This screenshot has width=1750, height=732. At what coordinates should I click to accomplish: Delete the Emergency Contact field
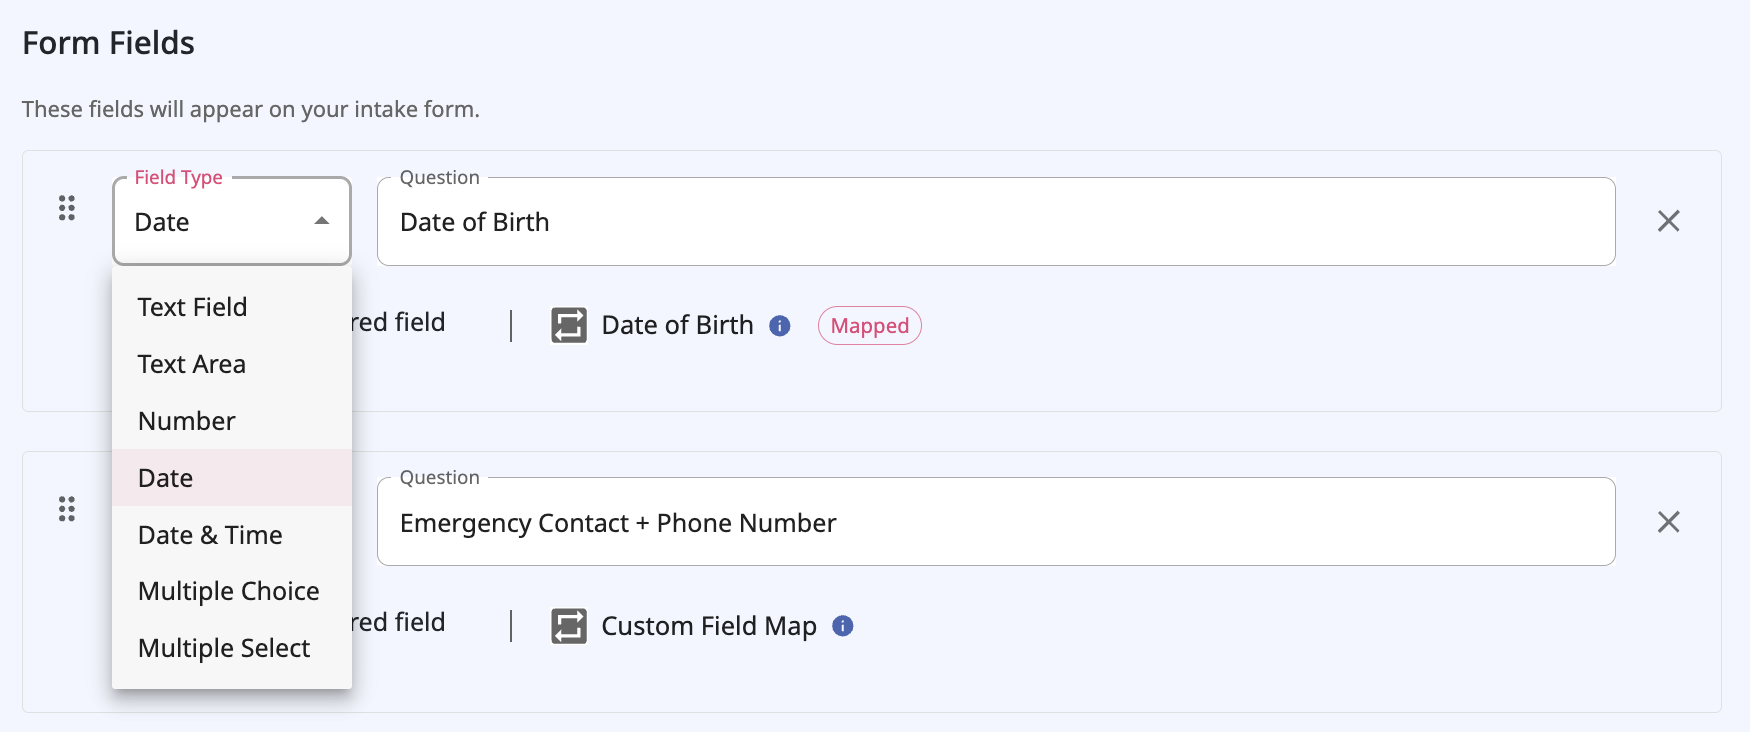tap(1669, 521)
